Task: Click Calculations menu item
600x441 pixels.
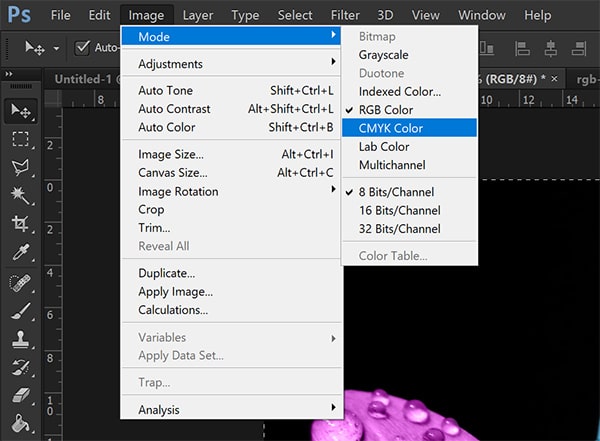Action: tap(231, 310)
